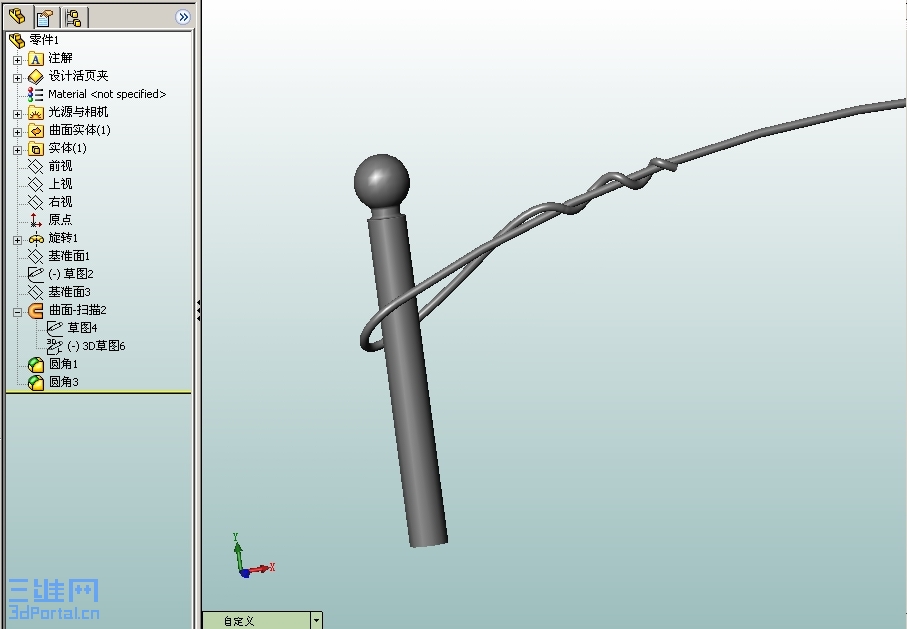This screenshot has width=907, height=629.
Task: Expand the 光源与相机 node
Action: click(x=17, y=113)
